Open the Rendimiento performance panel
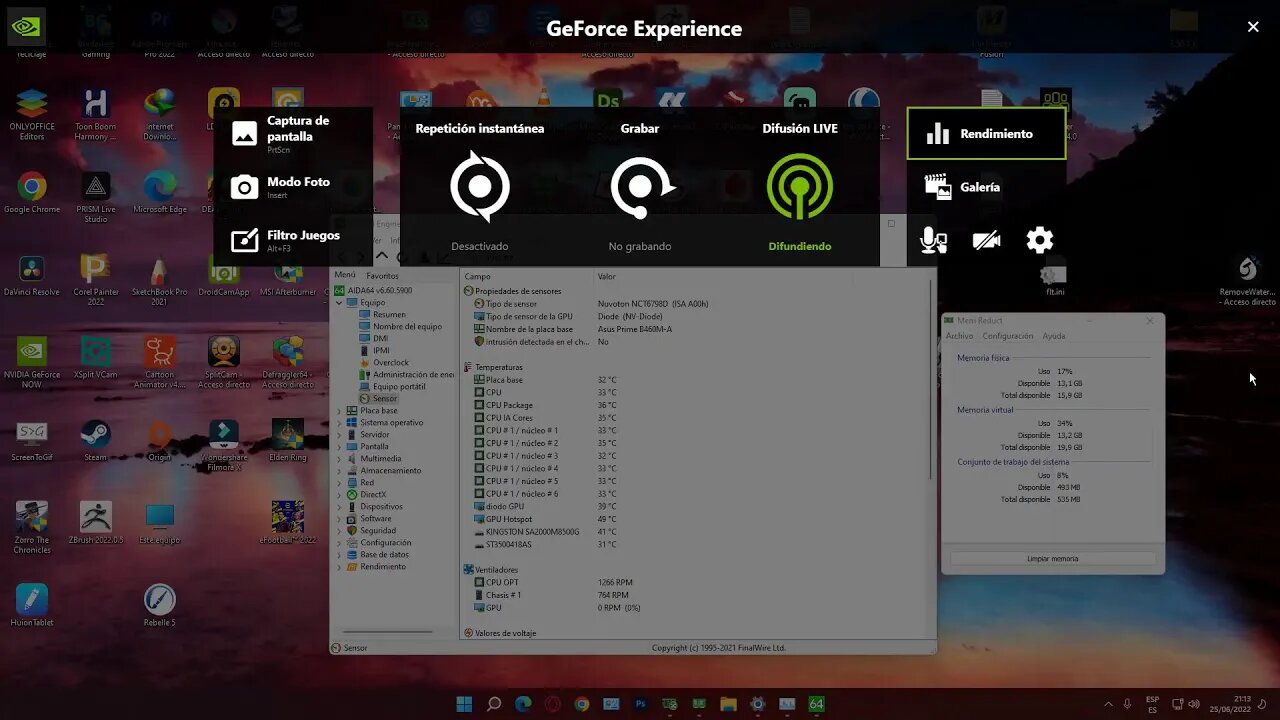The image size is (1280, 720). coord(986,134)
